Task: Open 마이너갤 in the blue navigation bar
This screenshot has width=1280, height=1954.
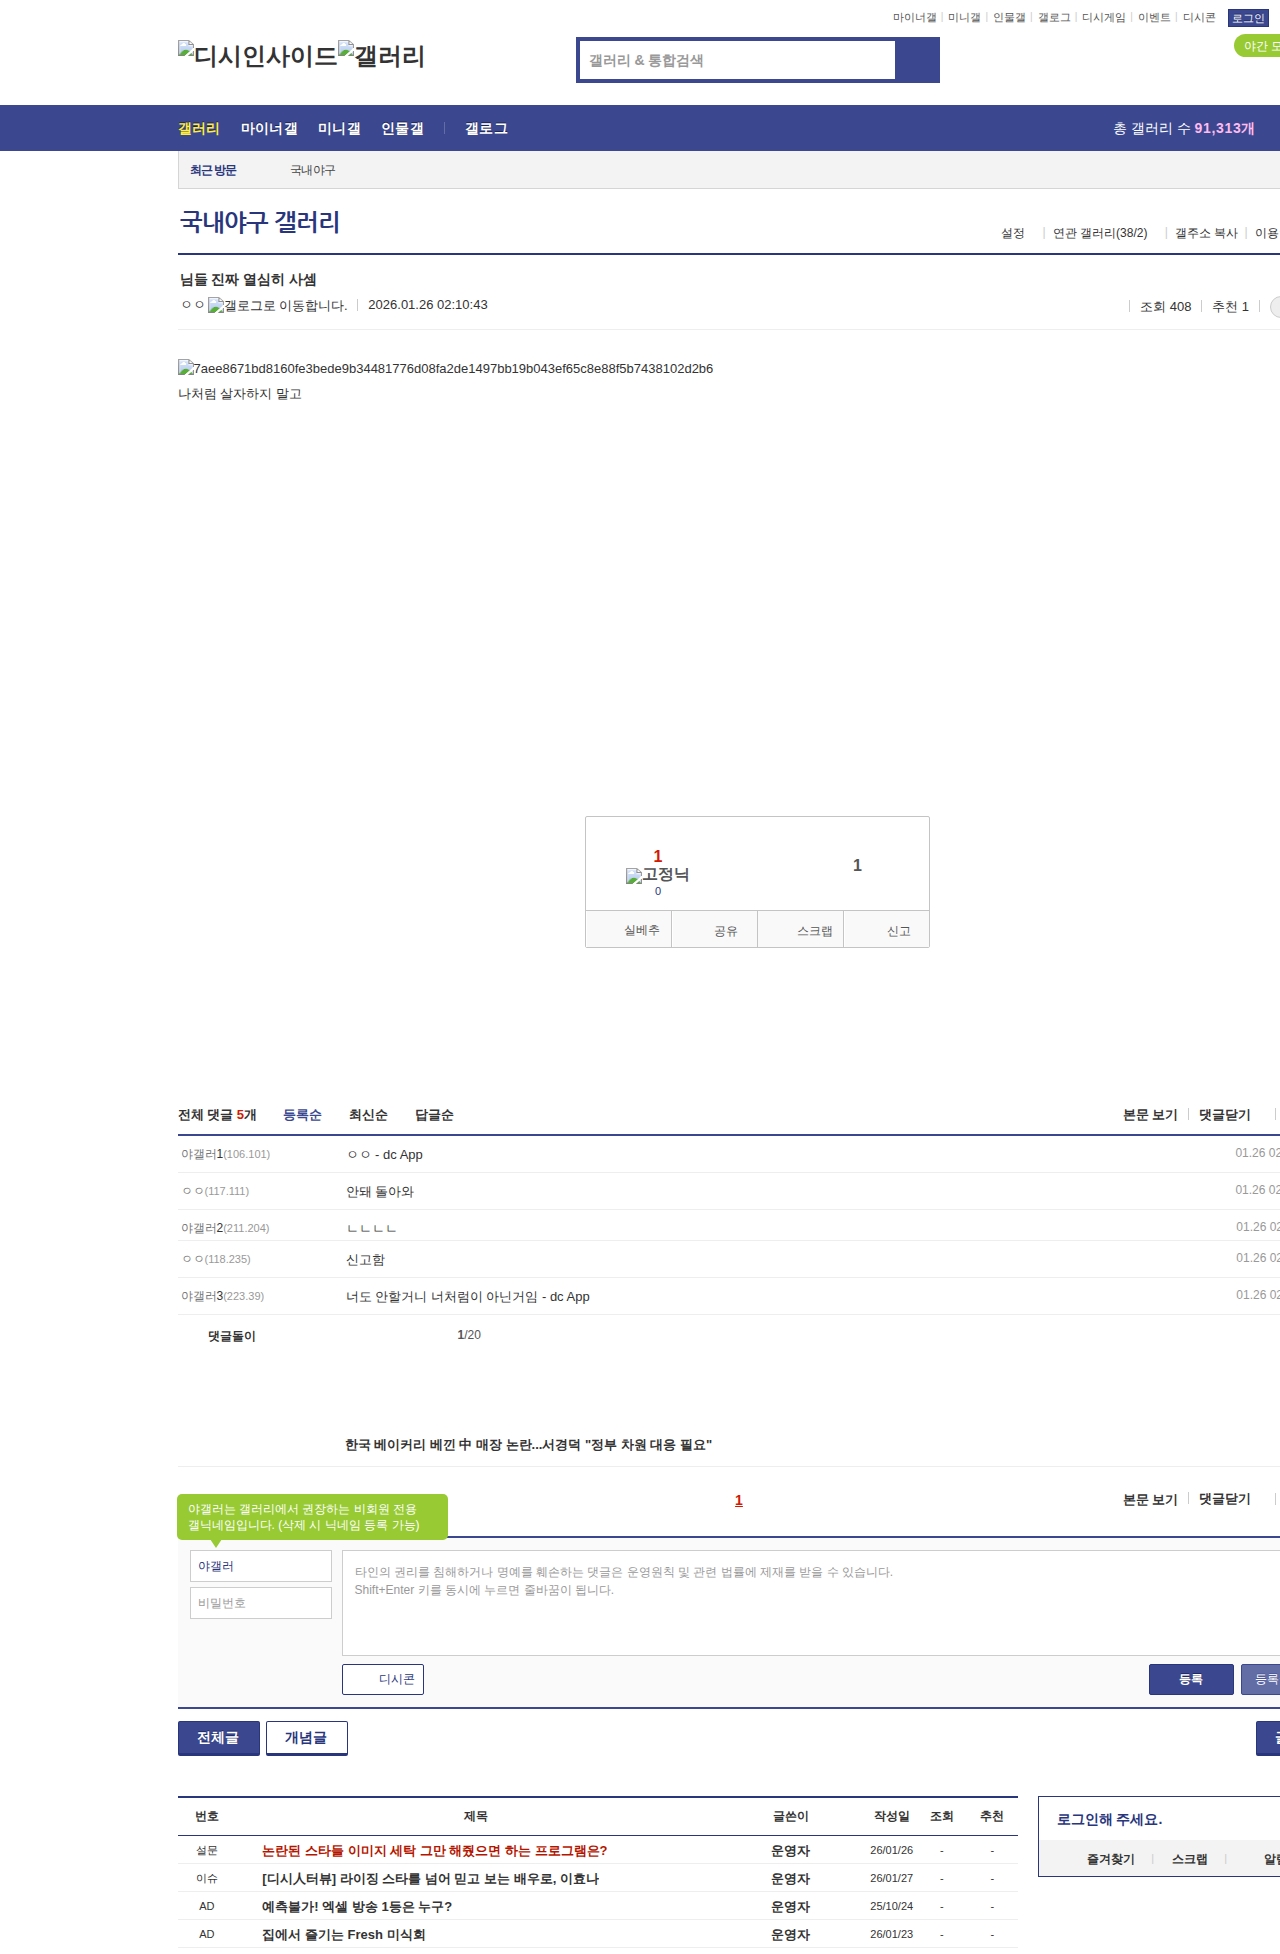Action: coord(269,129)
